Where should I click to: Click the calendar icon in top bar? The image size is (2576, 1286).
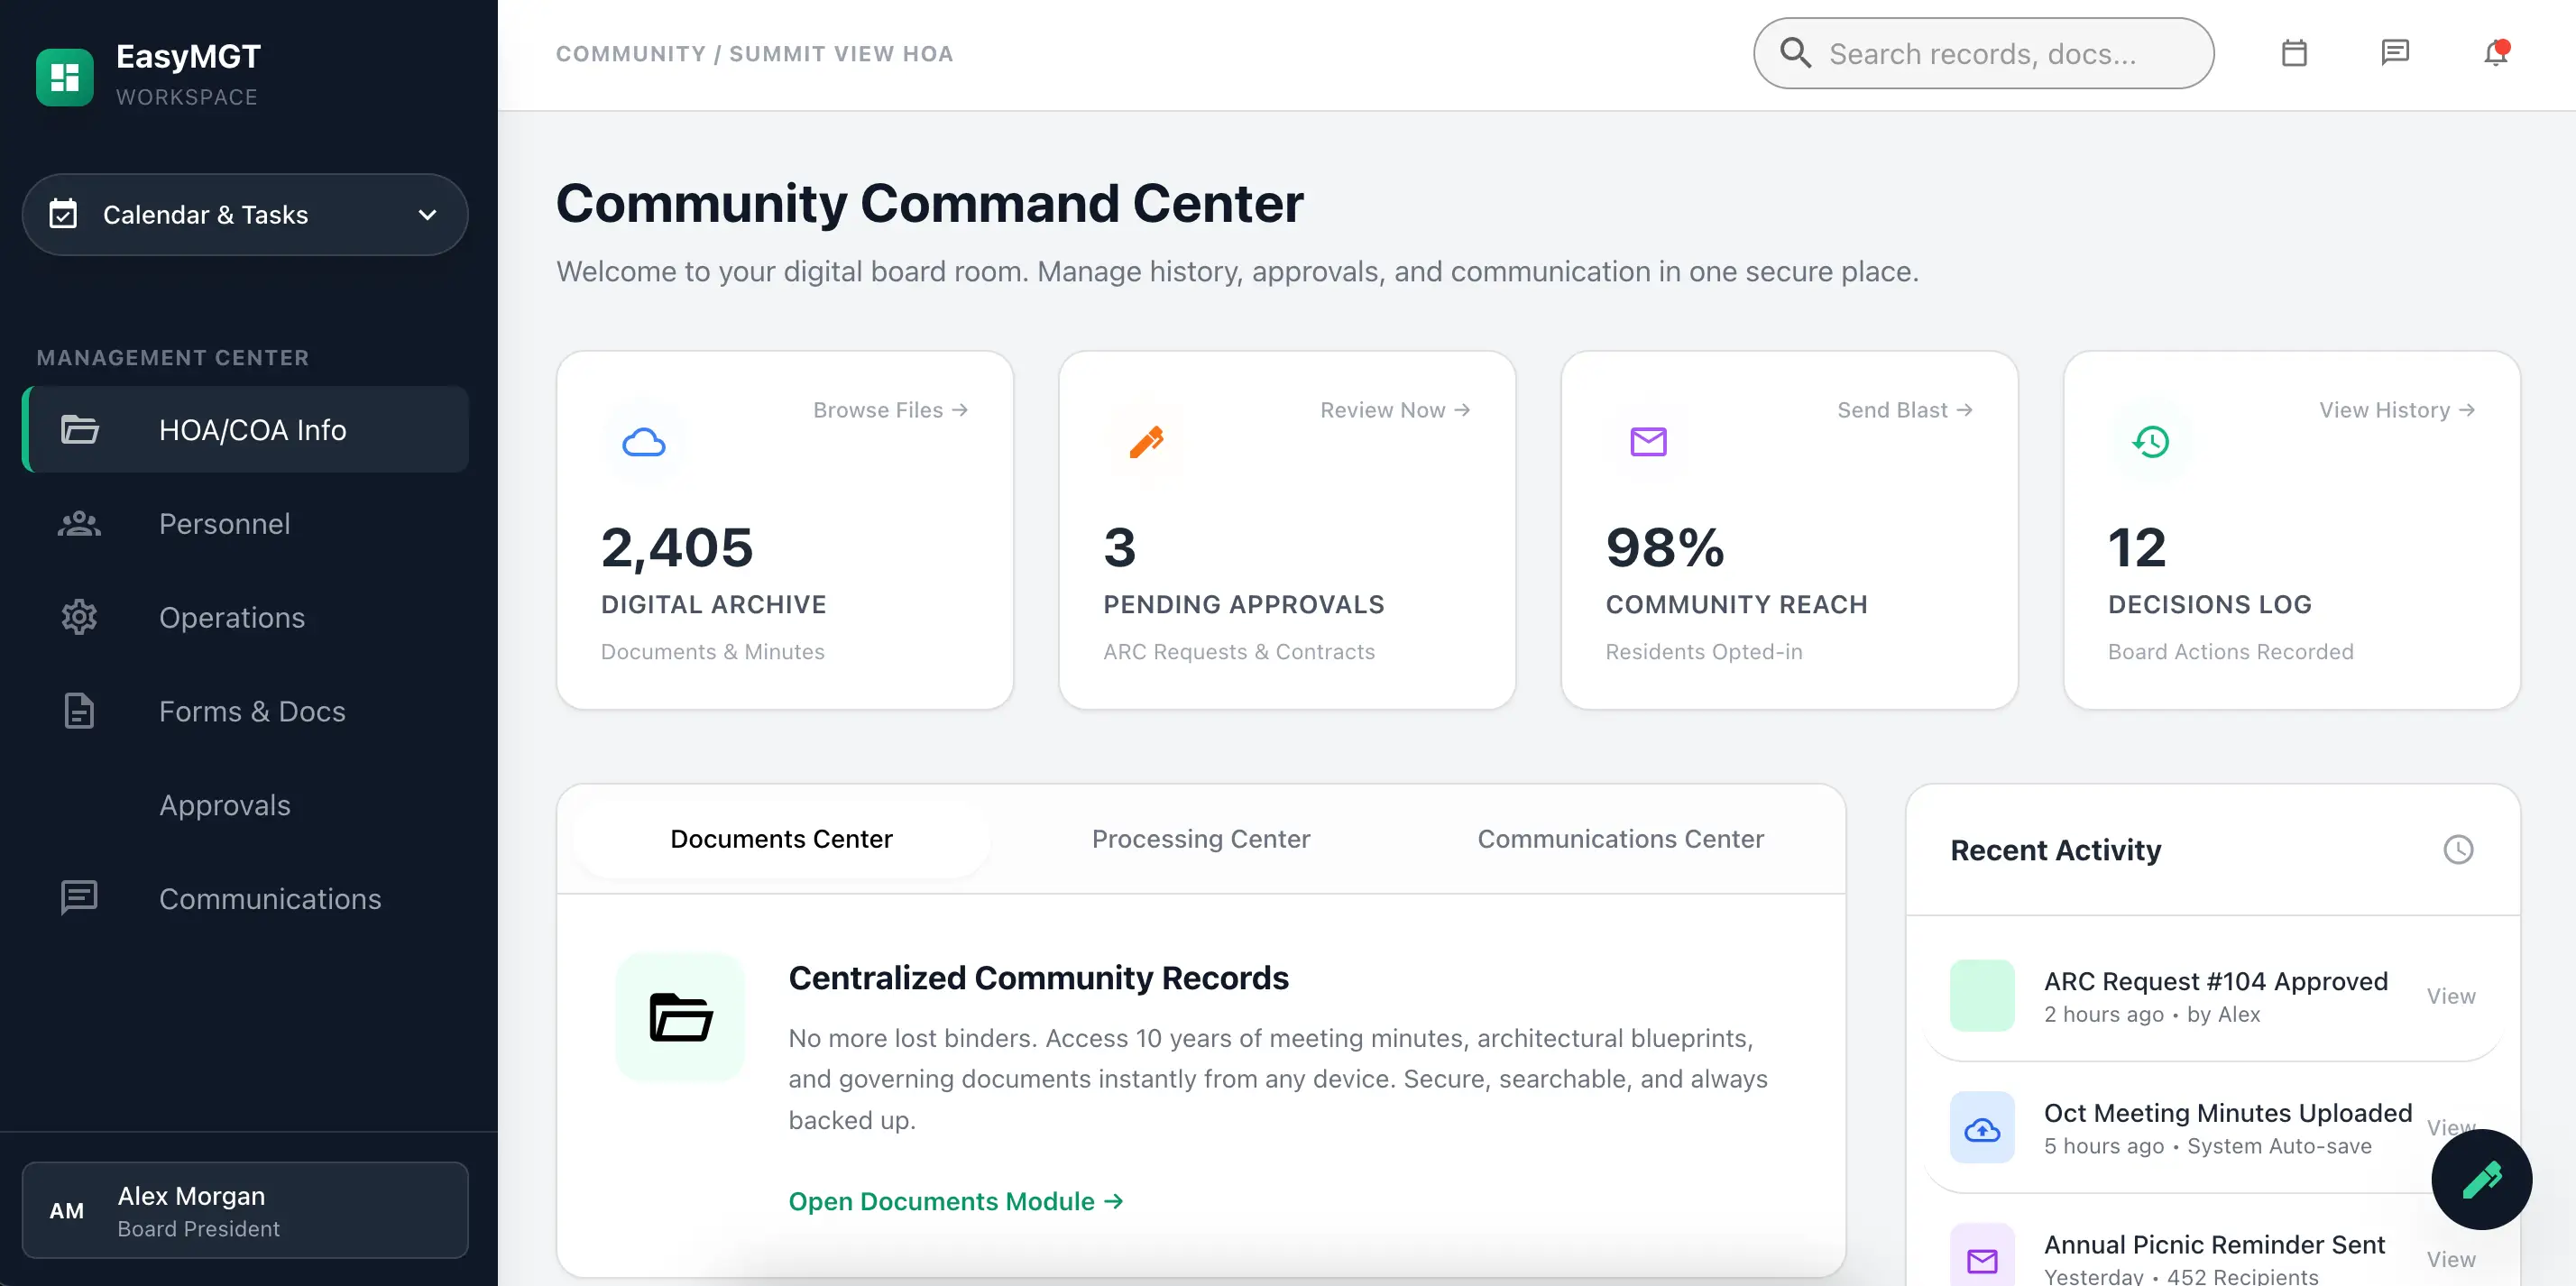[x=2294, y=53]
